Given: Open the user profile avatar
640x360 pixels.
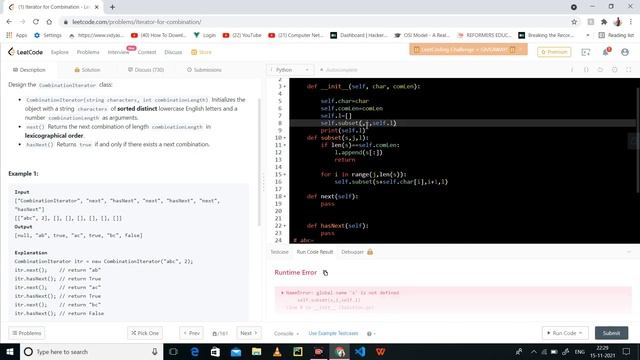Looking at the screenshot, I should click(x=624, y=52).
